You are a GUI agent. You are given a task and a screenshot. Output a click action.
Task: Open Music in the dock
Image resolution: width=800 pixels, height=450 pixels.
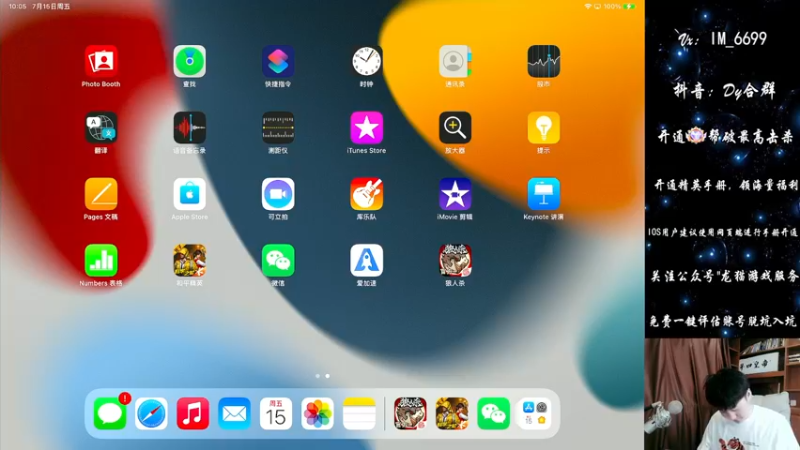193,413
